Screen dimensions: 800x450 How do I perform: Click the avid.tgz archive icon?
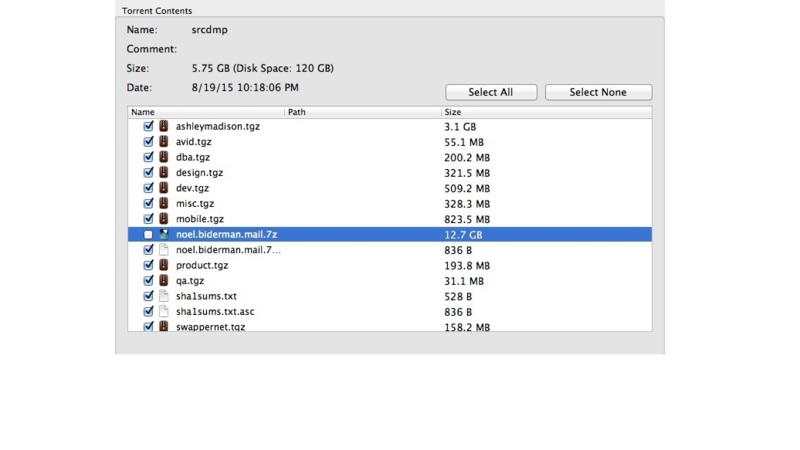[164, 141]
